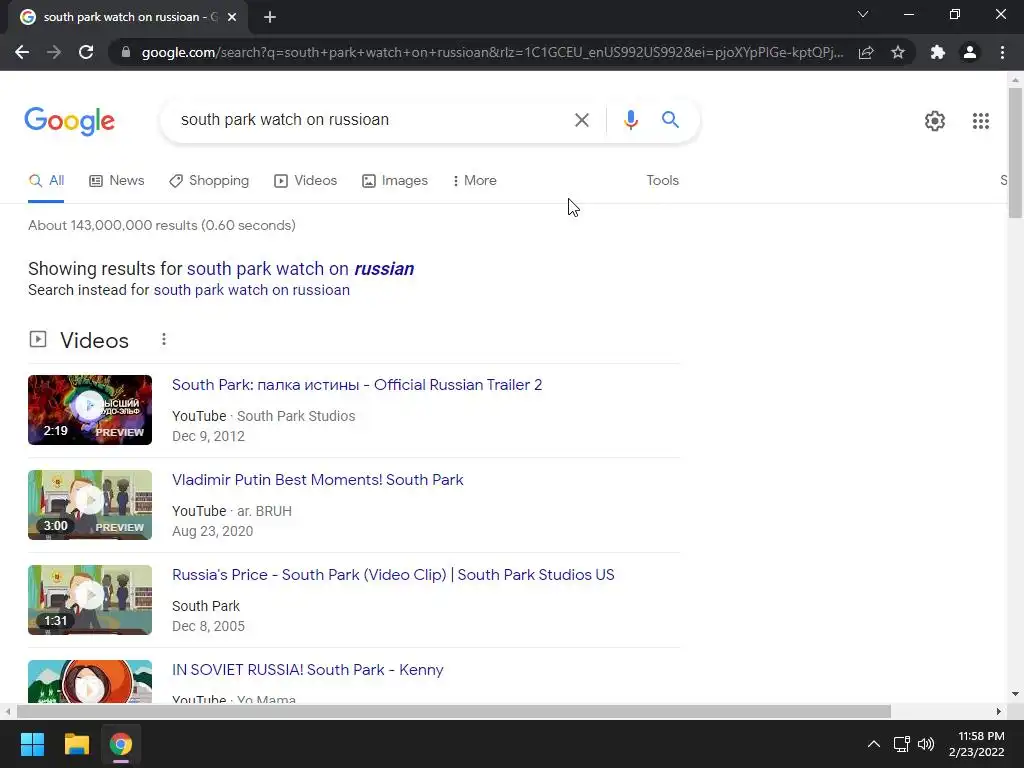This screenshot has height=768, width=1024.
Task: Open network status tray icon
Action: [x=902, y=744]
